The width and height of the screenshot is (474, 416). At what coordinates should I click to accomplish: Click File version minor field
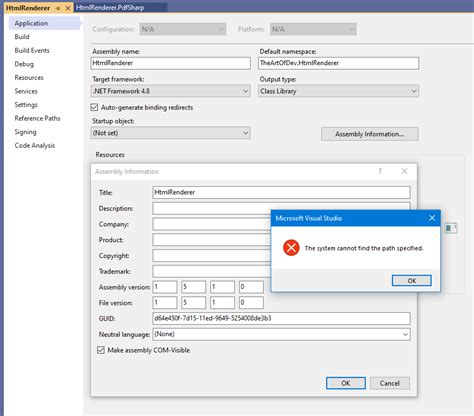[x=193, y=303]
